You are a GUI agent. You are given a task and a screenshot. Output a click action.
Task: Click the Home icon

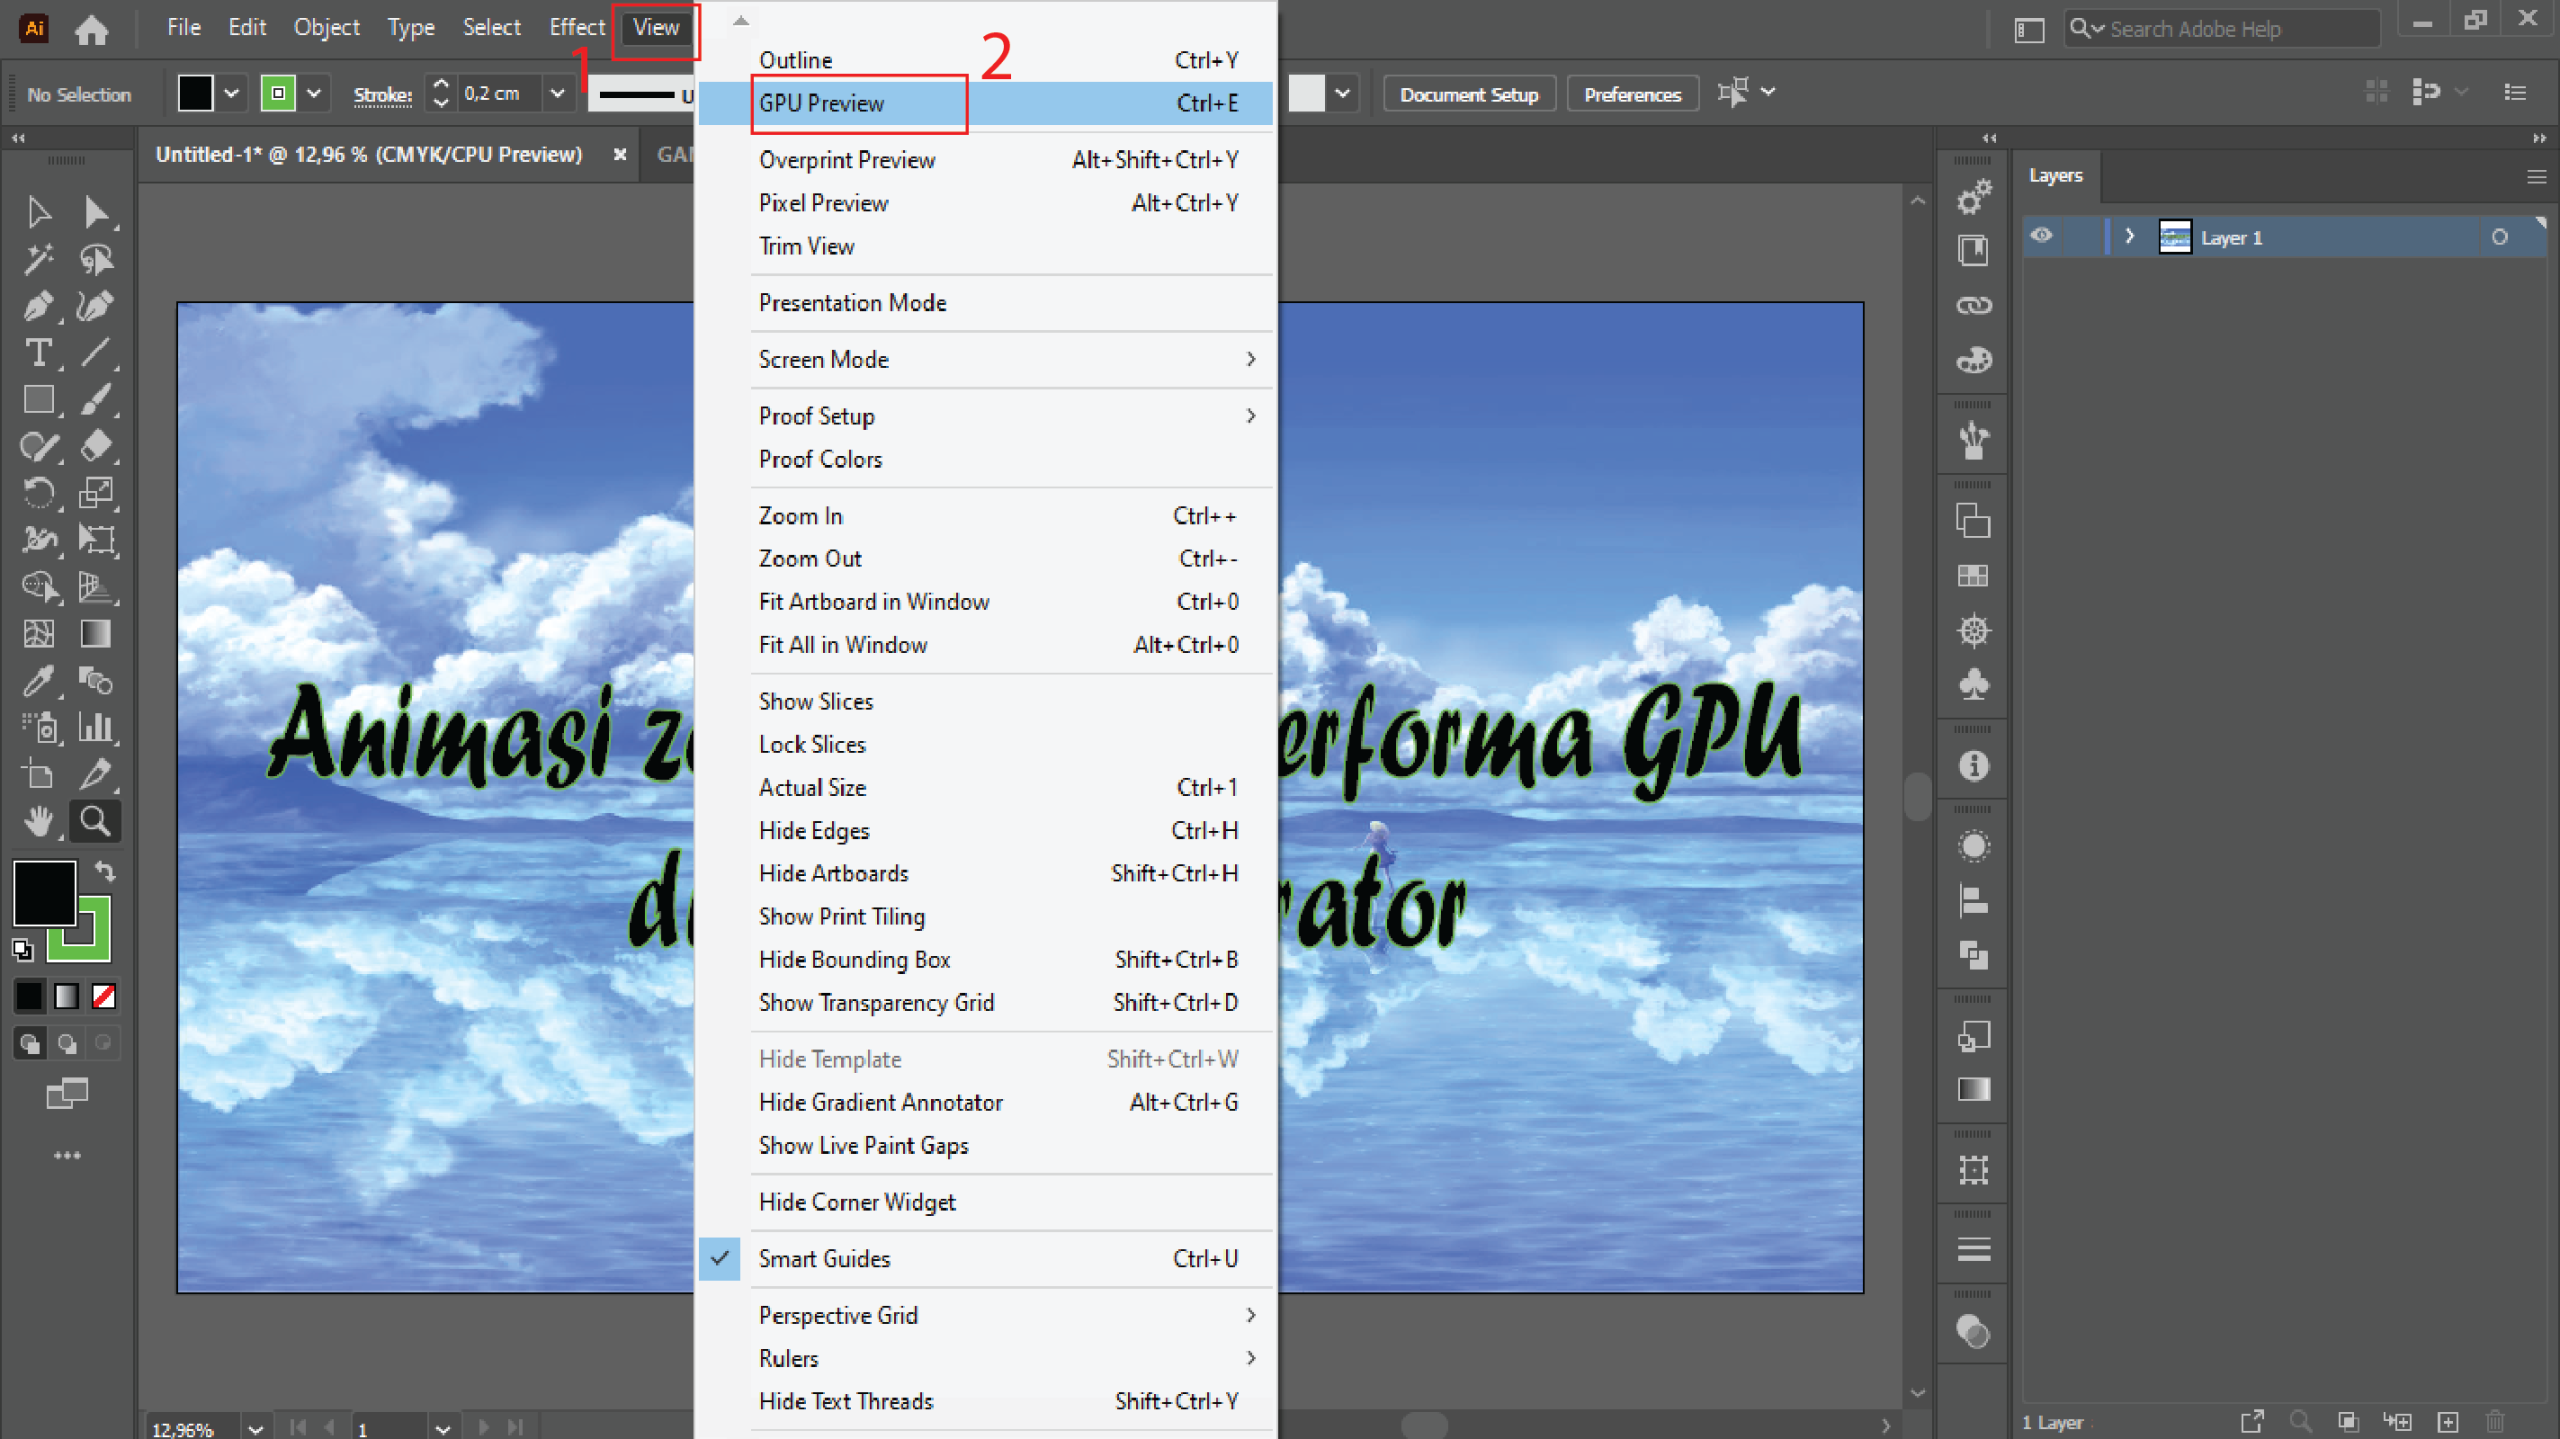point(91,29)
